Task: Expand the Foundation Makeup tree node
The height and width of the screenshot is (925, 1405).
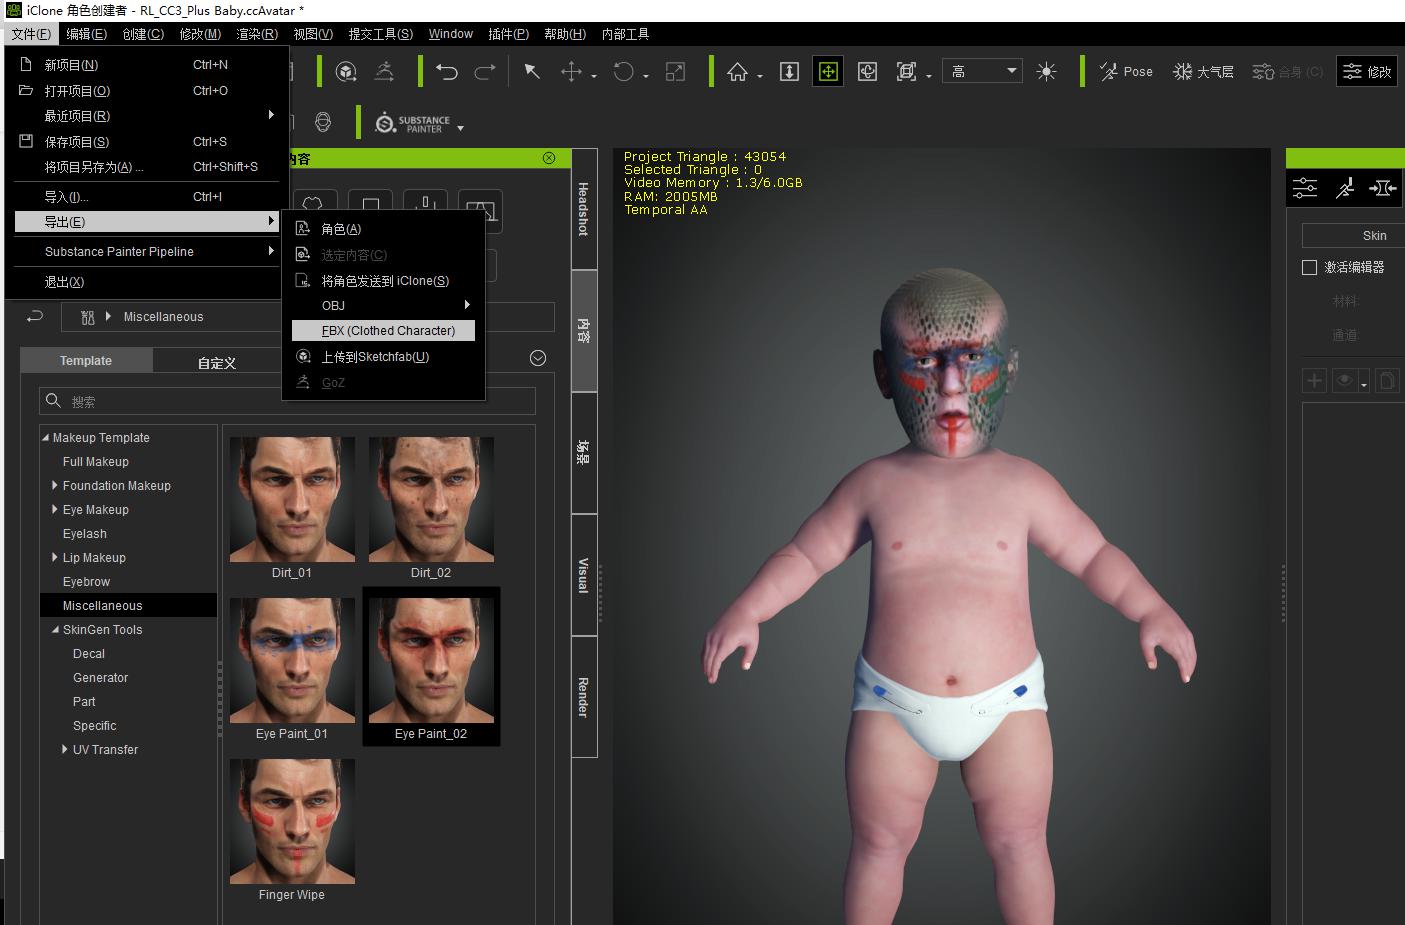Action: (x=54, y=485)
